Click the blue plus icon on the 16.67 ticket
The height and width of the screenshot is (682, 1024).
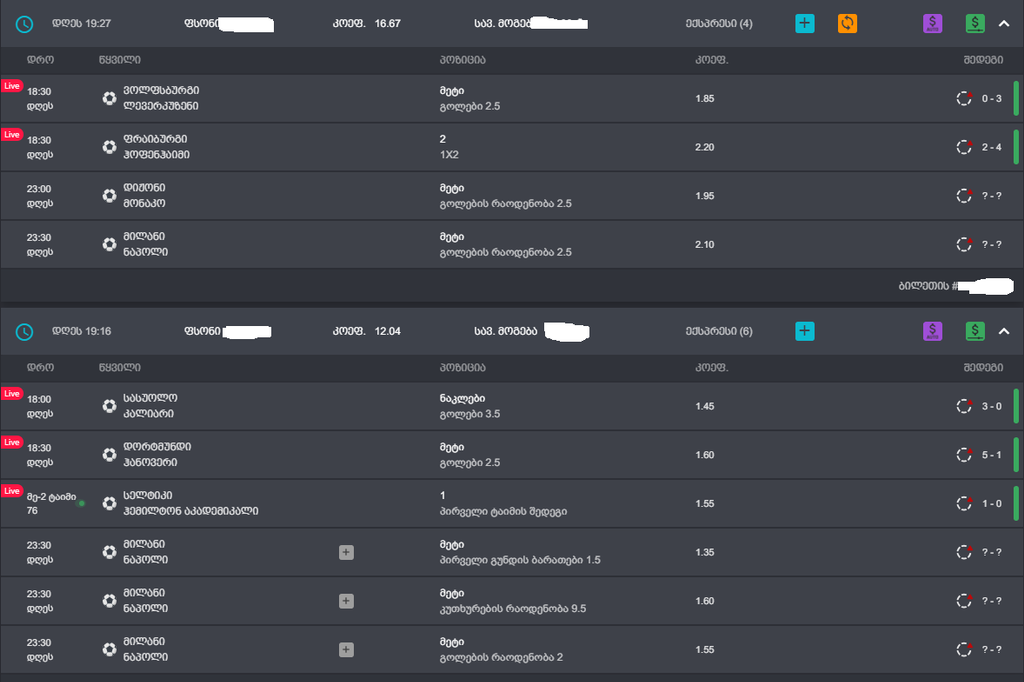point(805,23)
